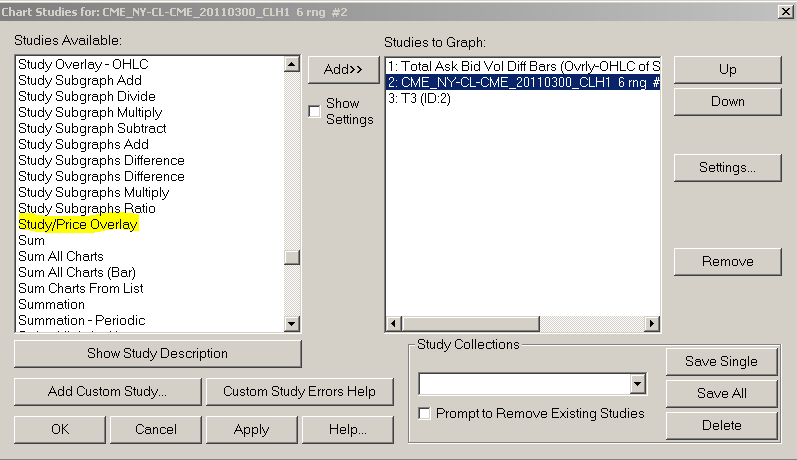Screen dimensions: 797x460
Task: Open the Study Collections dropdown arrow
Action: coord(637,384)
